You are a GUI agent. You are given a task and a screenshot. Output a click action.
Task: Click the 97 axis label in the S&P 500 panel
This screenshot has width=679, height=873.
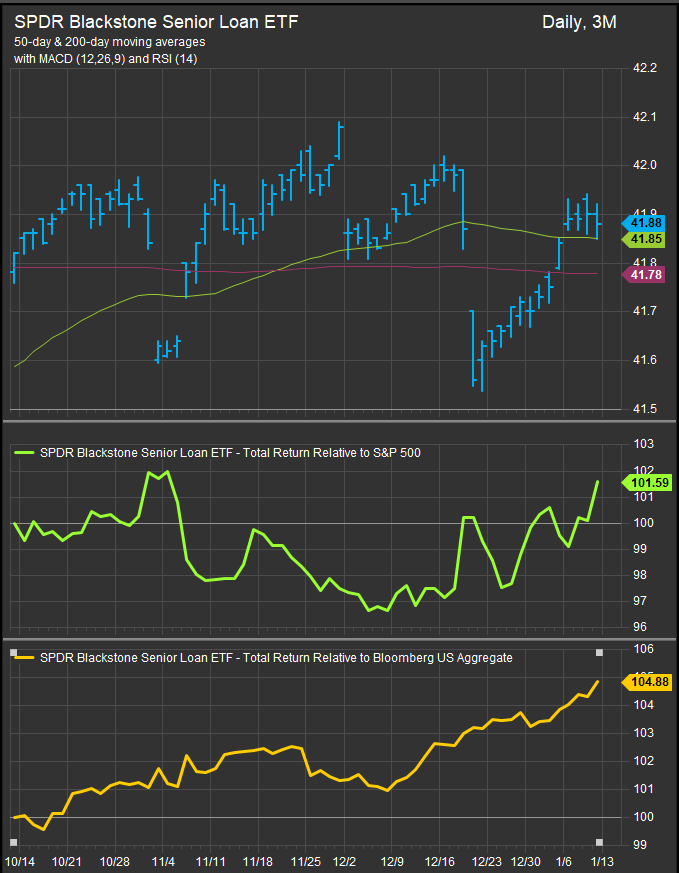(641, 601)
